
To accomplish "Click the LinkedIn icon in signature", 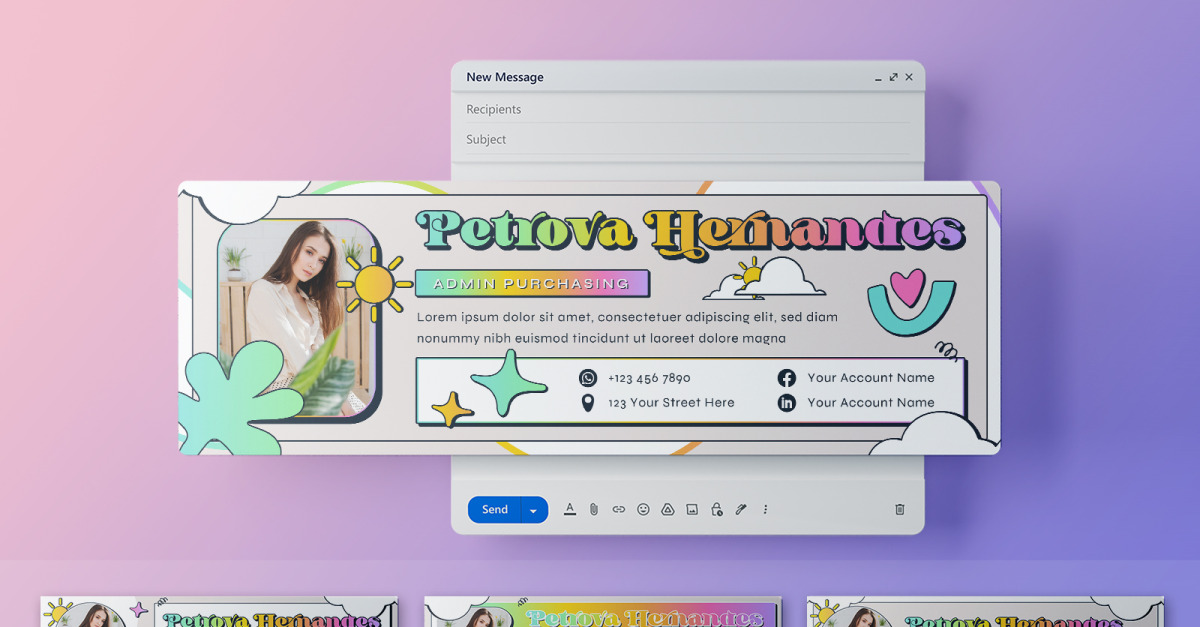I will coord(787,402).
